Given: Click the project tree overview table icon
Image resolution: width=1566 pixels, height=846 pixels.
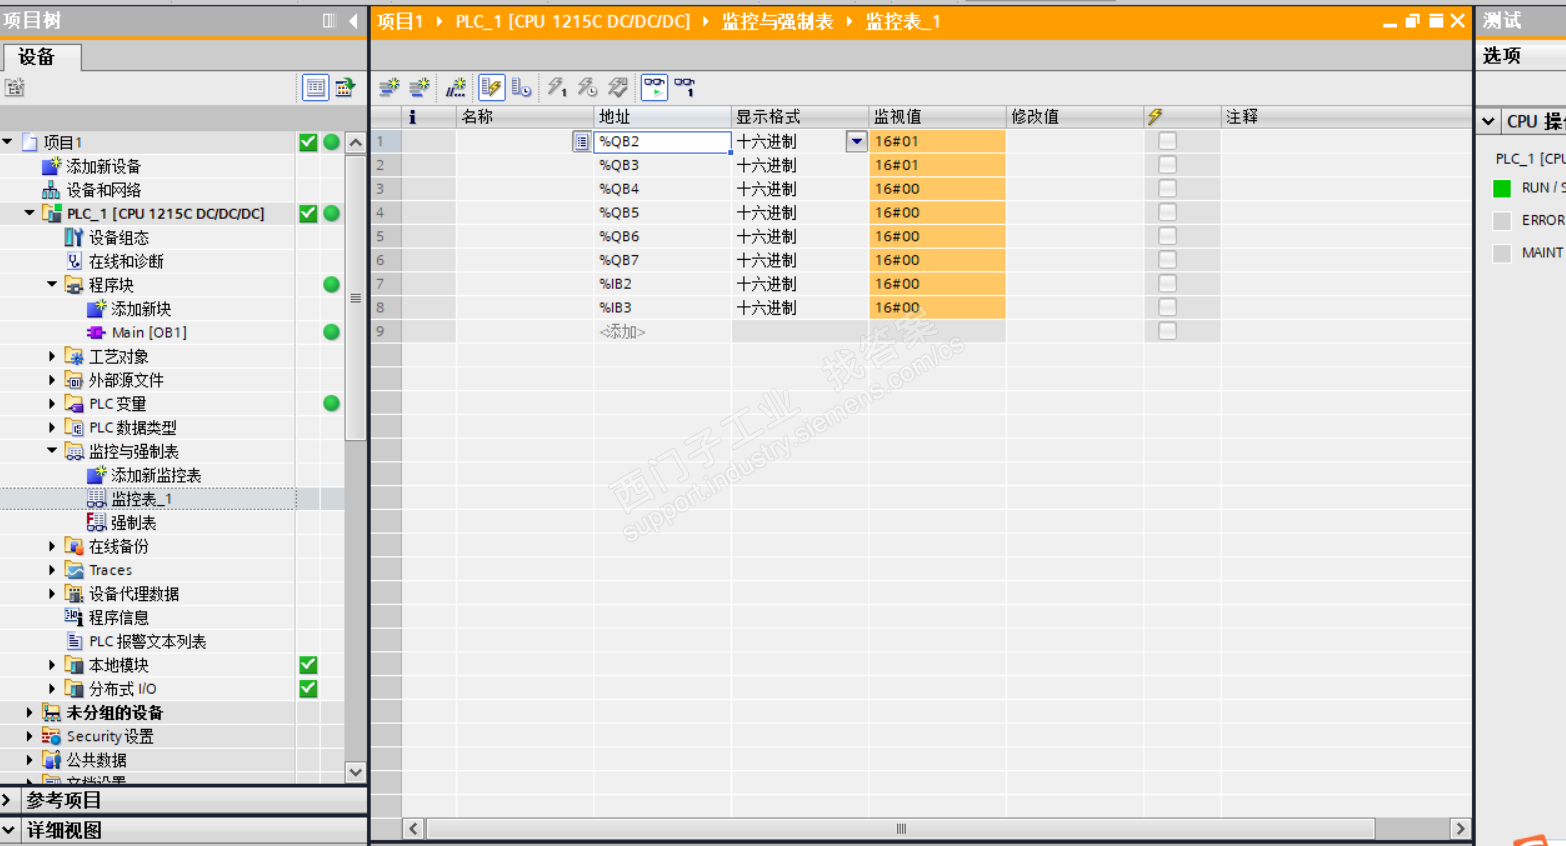Looking at the screenshot, I should coord(315,88).
